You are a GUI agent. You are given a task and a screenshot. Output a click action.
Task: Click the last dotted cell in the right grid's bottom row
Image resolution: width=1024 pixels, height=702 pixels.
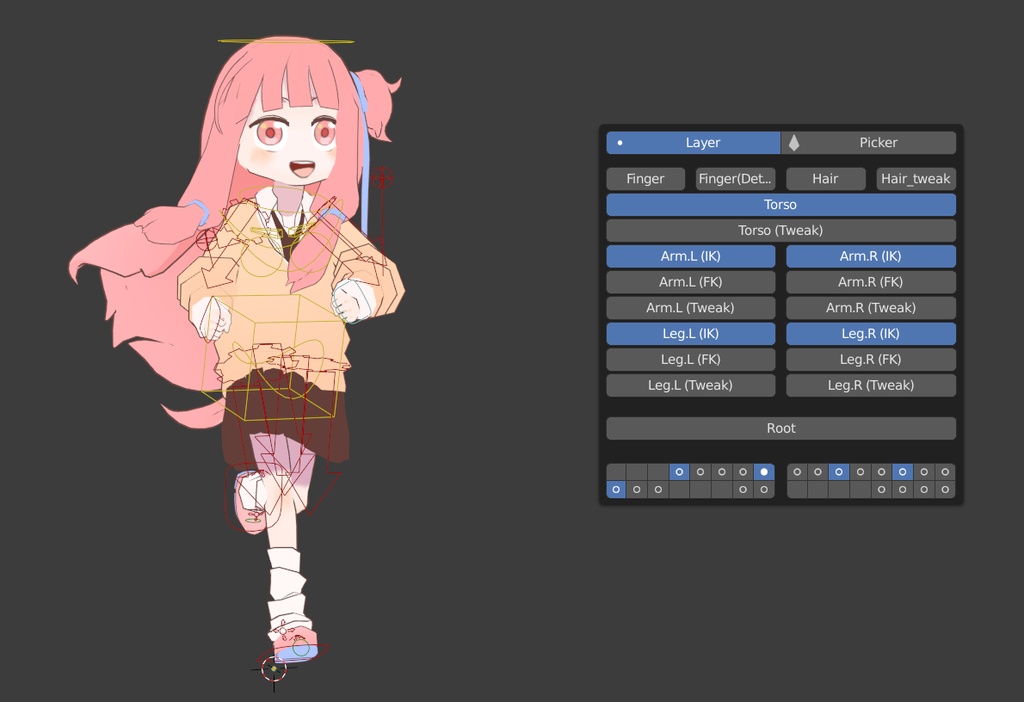pos(944,489)
